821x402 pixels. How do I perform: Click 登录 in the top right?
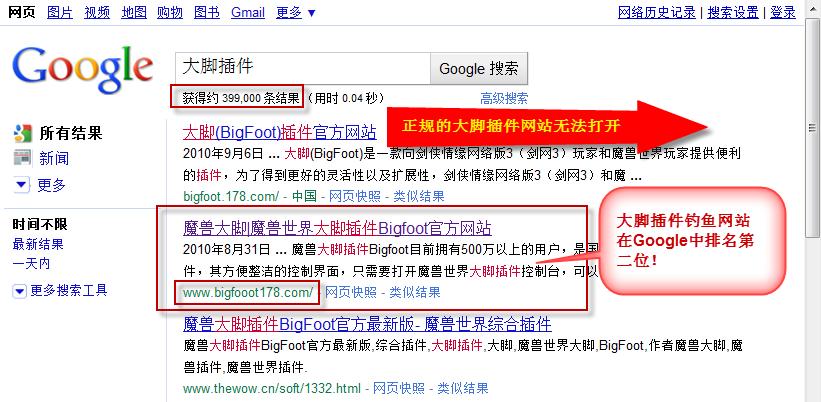click(783, 12)
